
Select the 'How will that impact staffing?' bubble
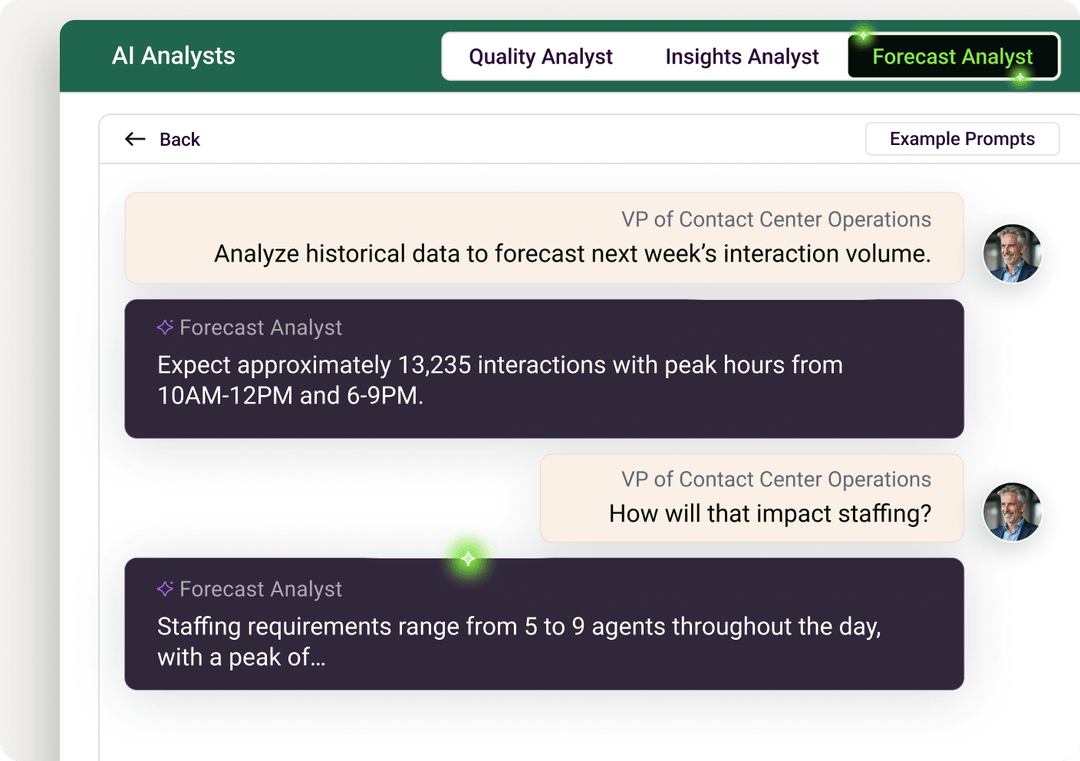751,497
